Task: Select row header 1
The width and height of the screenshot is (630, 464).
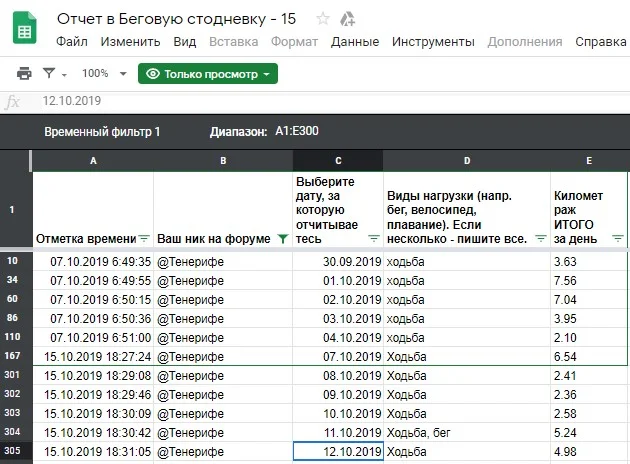Action: pyautogui.click(x=12, y=209)
